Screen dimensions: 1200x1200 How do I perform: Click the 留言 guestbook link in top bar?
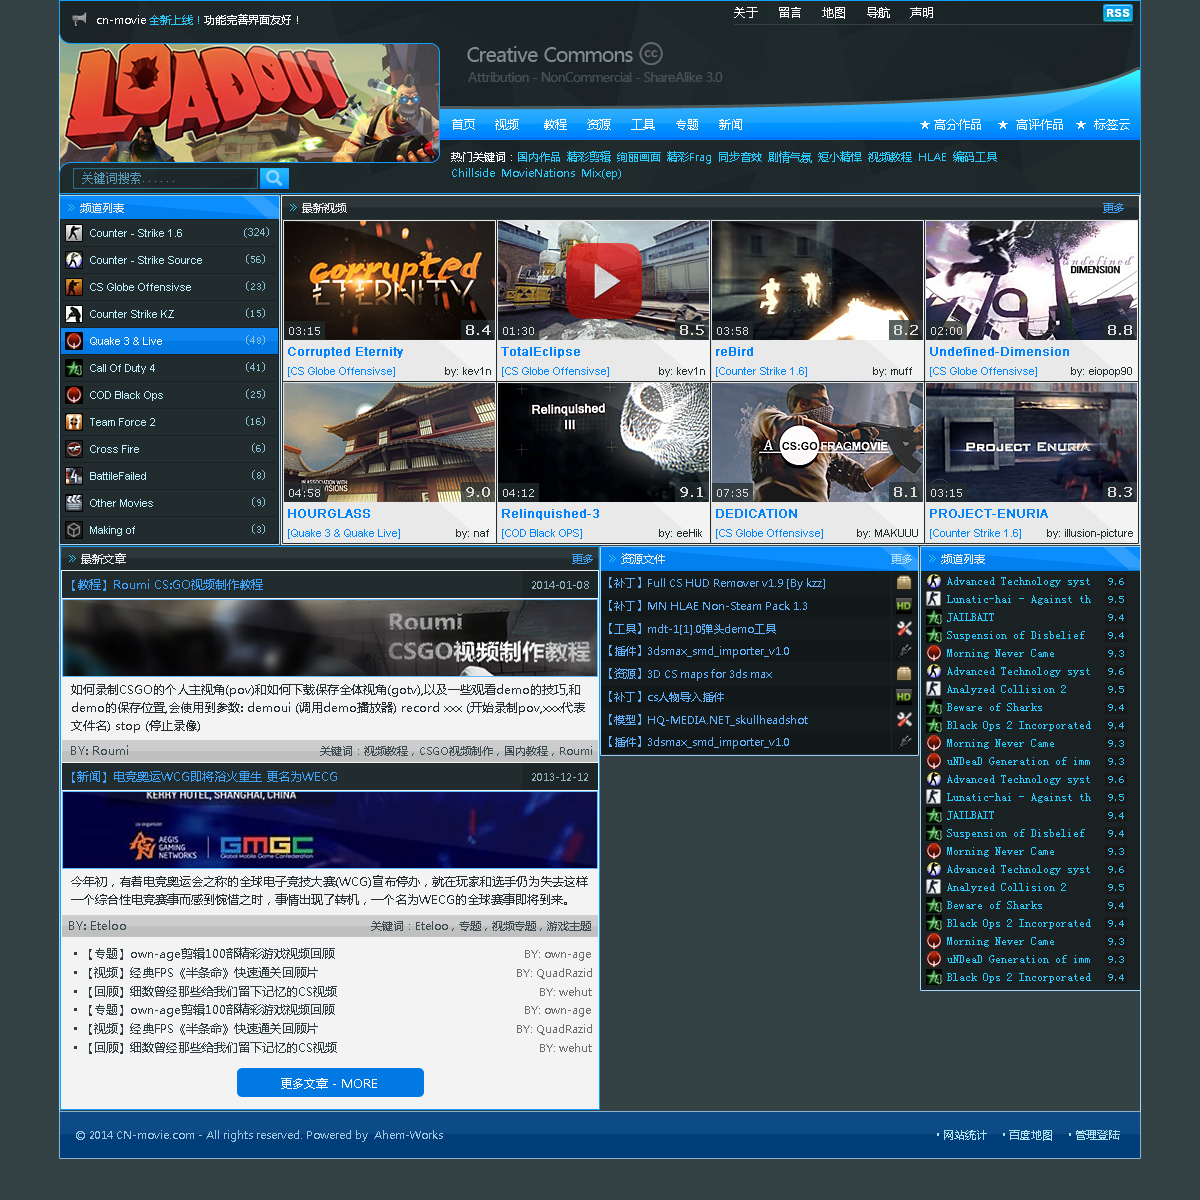(x=790, y=13)
